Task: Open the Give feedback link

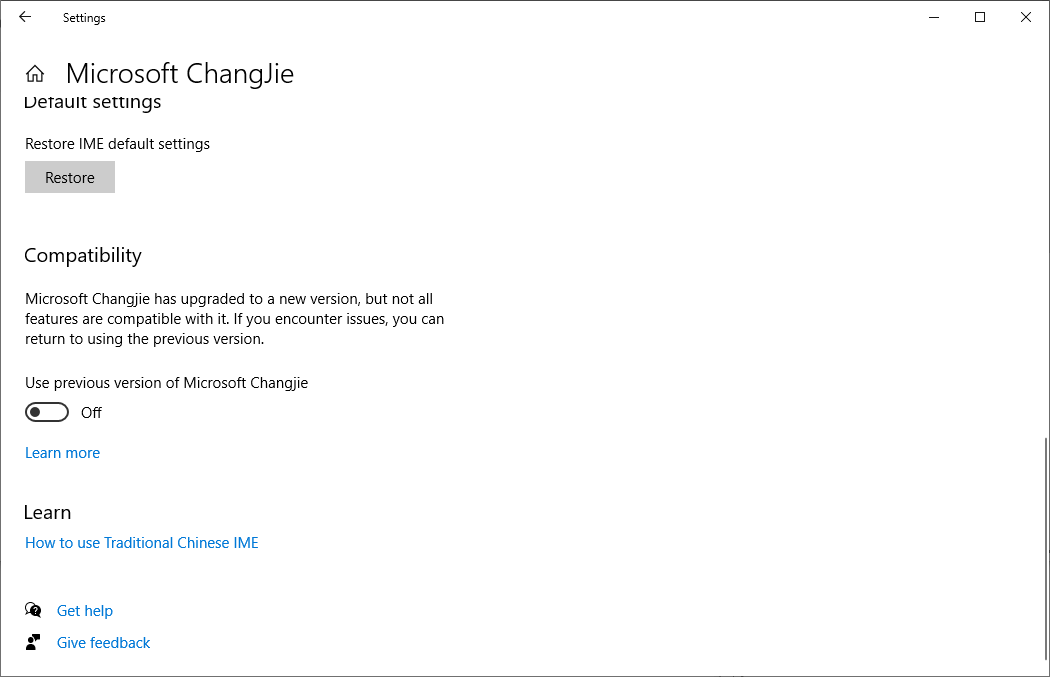Action: [x=103, y=643]
